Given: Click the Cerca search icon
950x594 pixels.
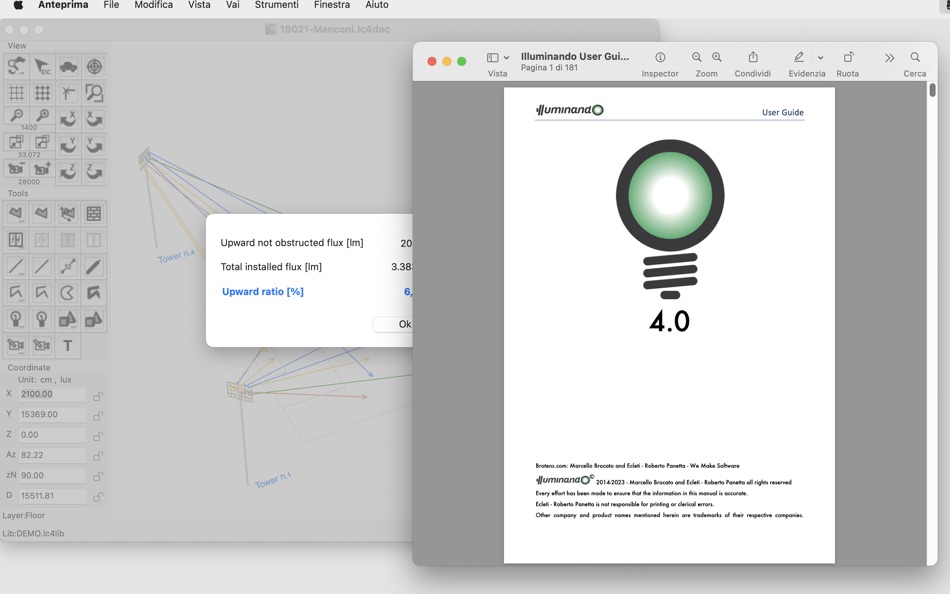Looking at the screenshot, I should pos(915,57).
